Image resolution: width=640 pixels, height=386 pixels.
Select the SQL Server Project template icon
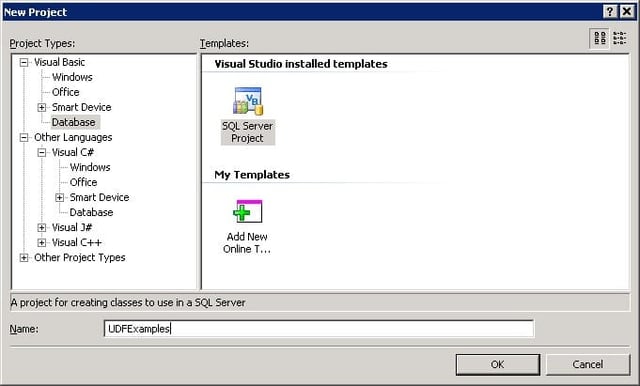pyautogui.click(x=248, y=101)
